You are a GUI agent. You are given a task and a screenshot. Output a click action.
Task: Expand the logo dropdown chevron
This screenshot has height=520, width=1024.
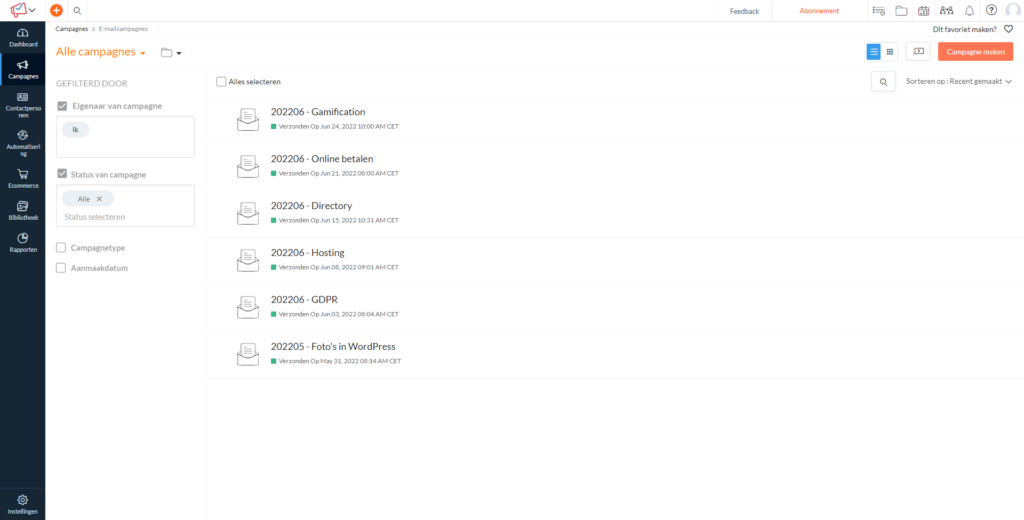(x=32, y=11)
